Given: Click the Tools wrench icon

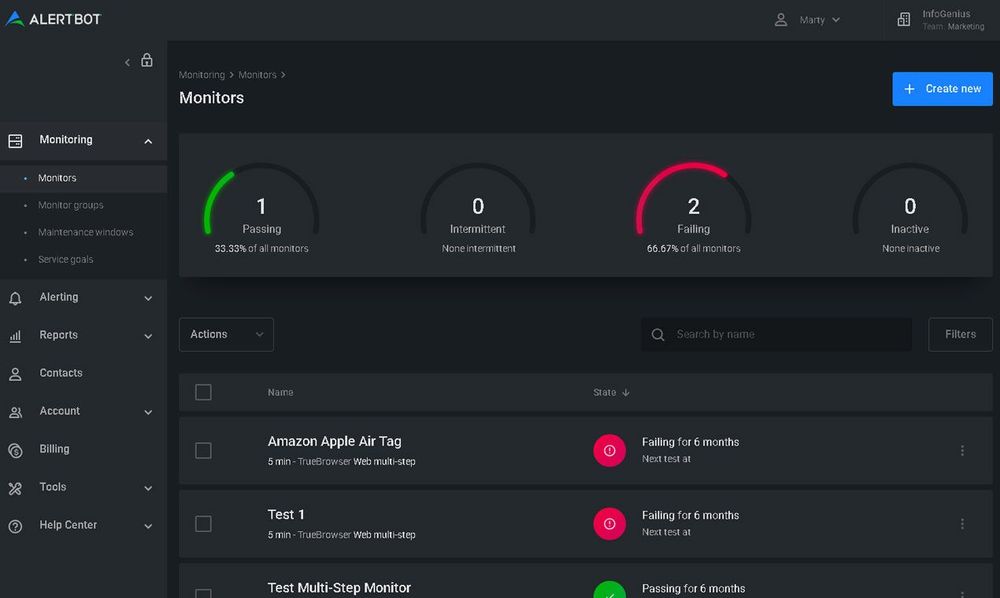Looking at the screenshot, I should tap(15, 488).
